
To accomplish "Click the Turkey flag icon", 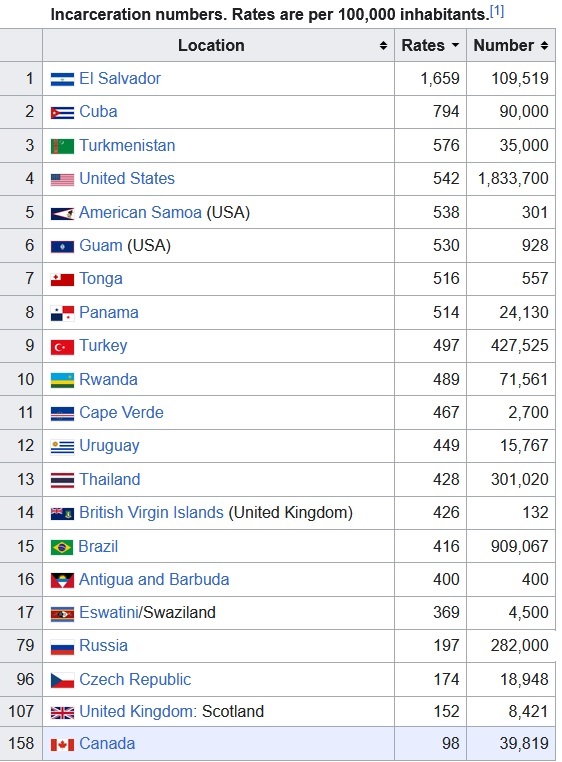I will [62, 347].
